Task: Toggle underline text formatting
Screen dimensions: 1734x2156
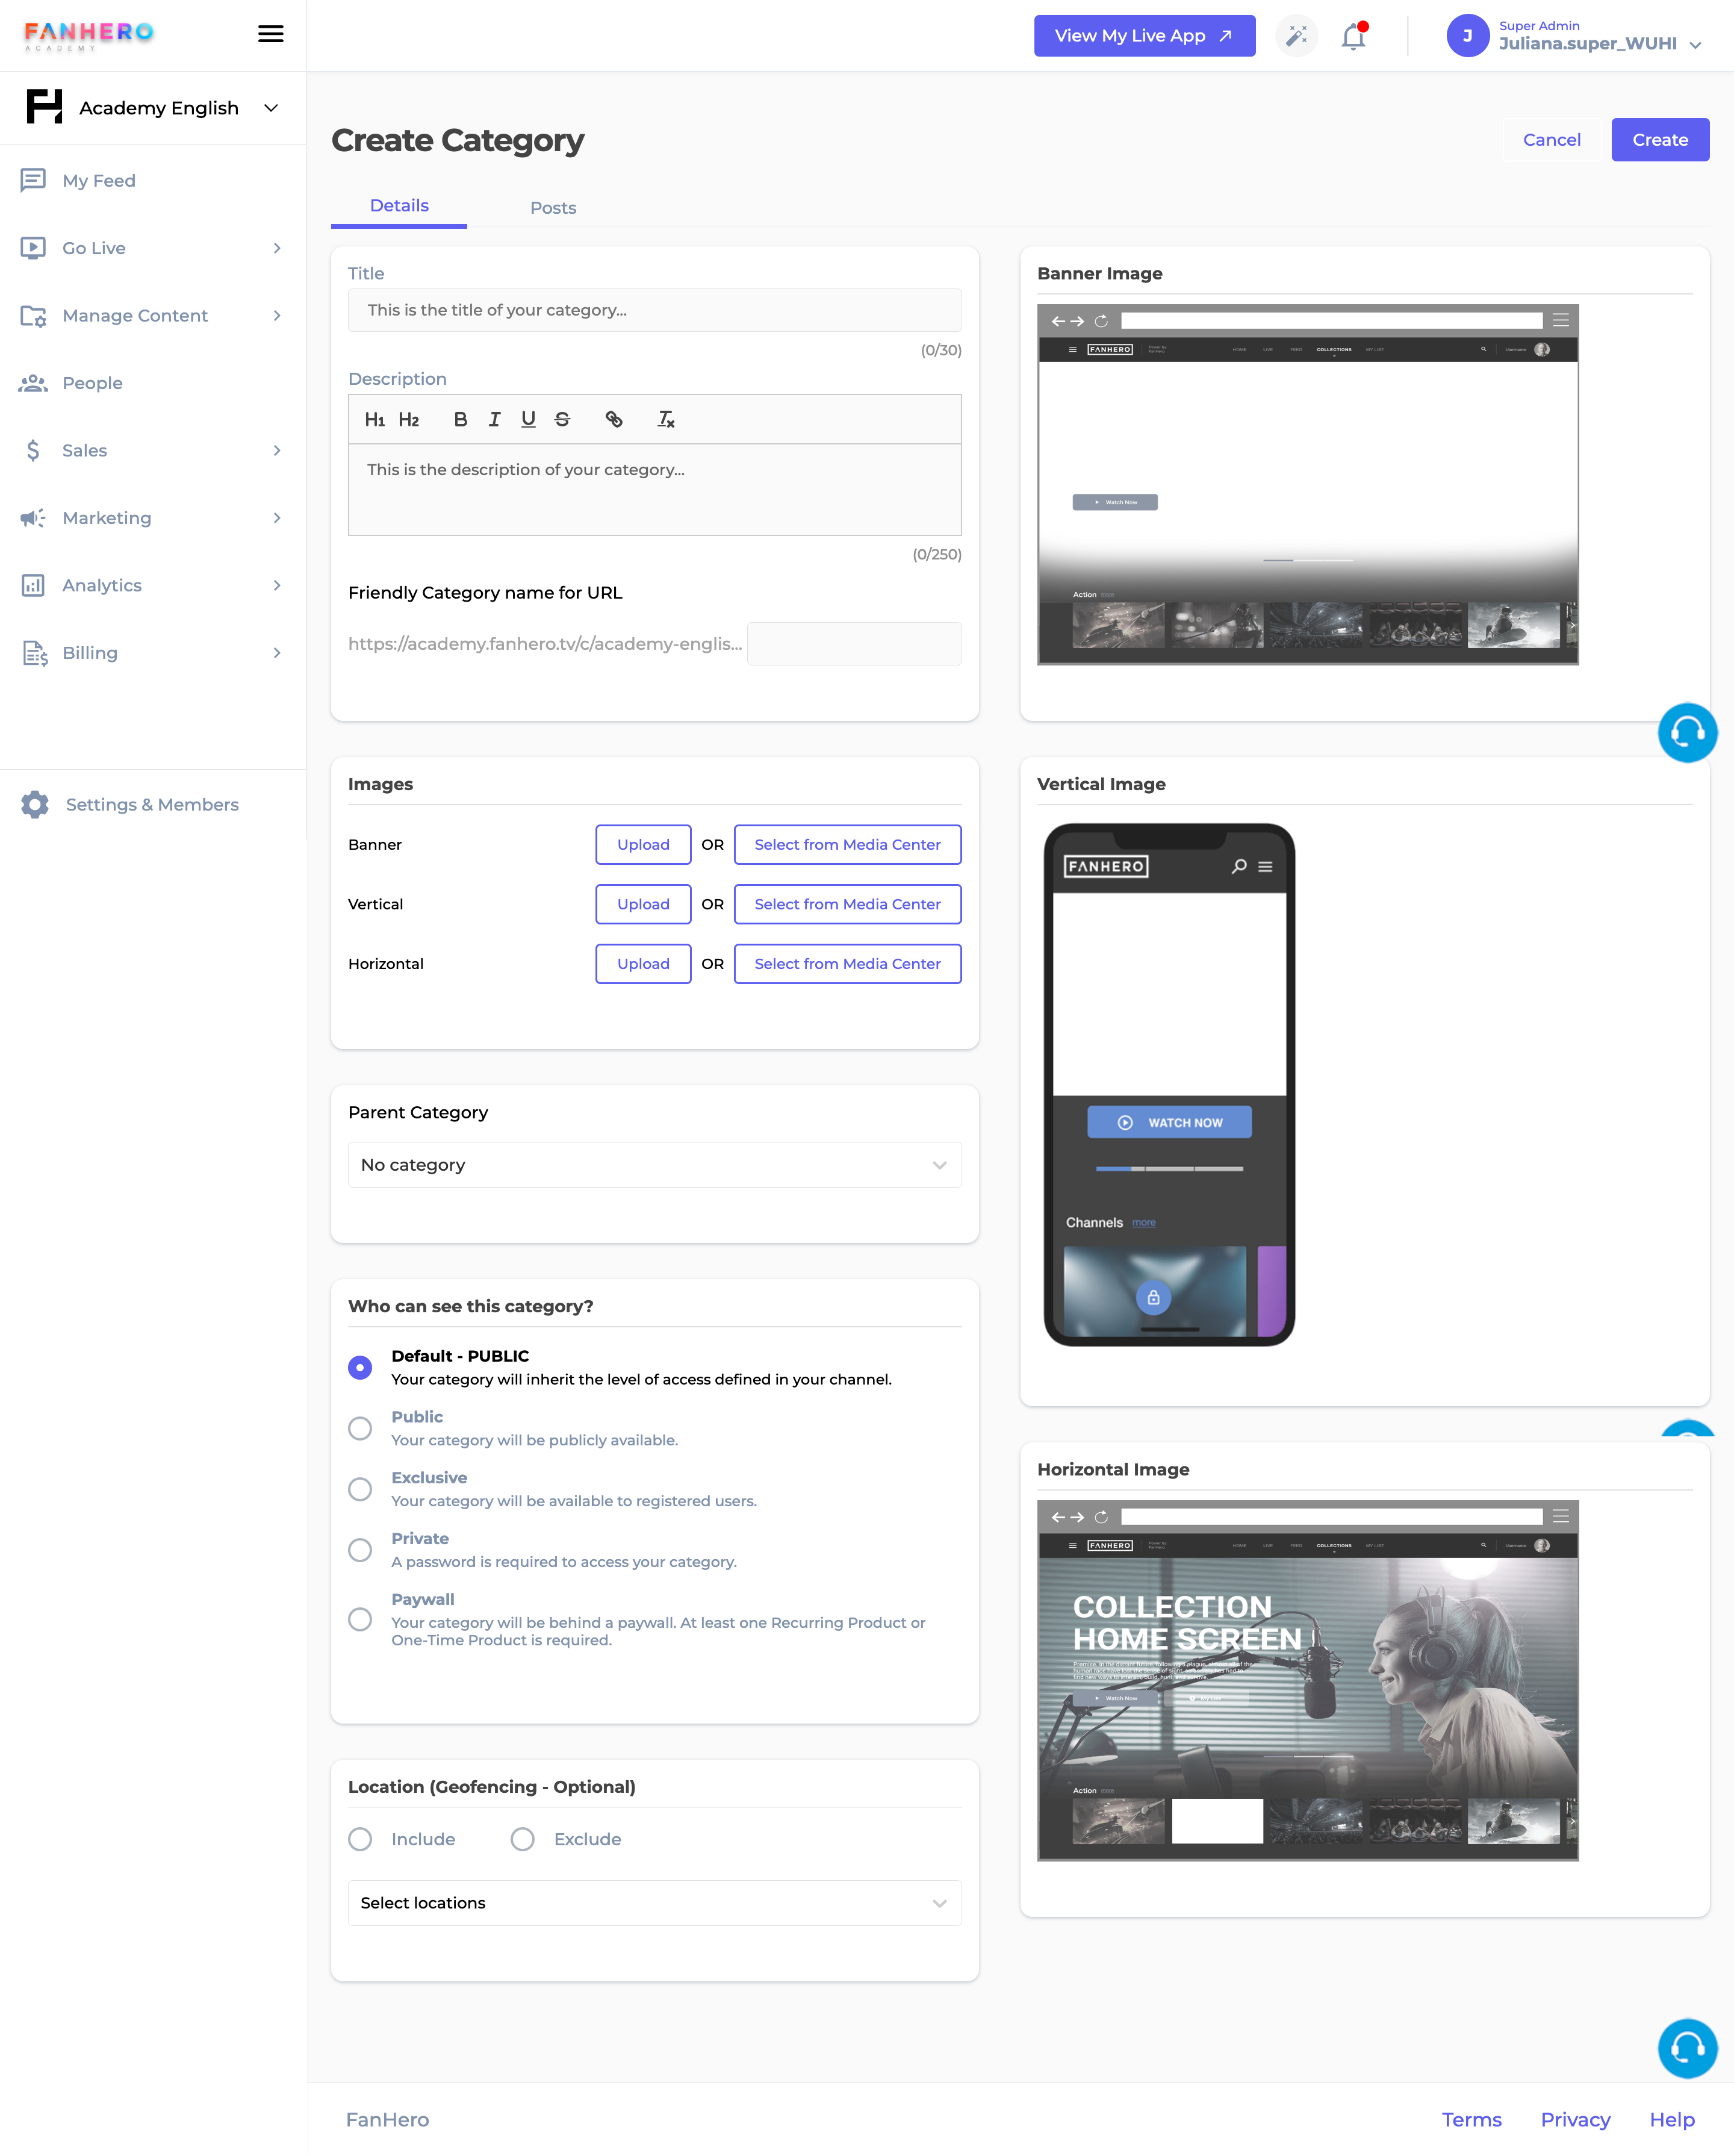Action: pyautogui.click(x=528, y=420)
